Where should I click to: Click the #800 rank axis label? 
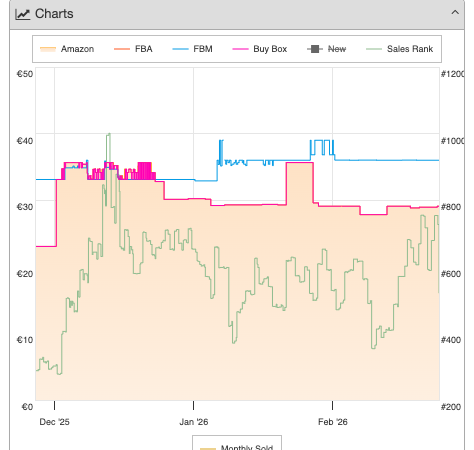pyautogui.click(x=451, y=207)
